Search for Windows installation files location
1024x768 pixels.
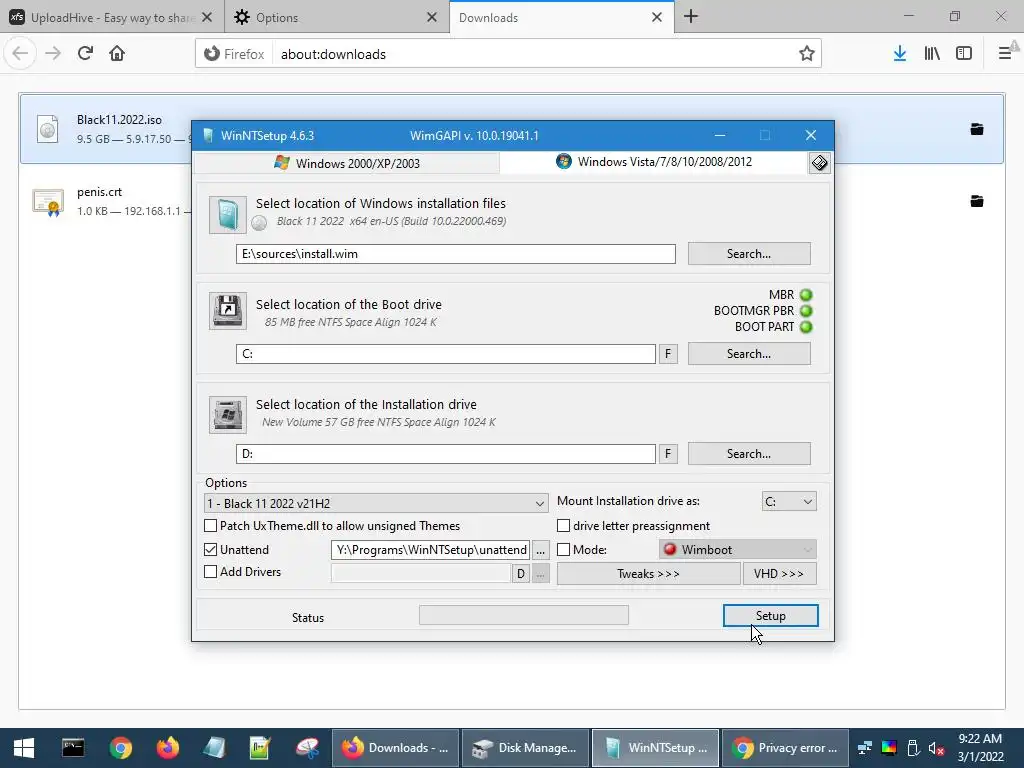coord(749,253)
